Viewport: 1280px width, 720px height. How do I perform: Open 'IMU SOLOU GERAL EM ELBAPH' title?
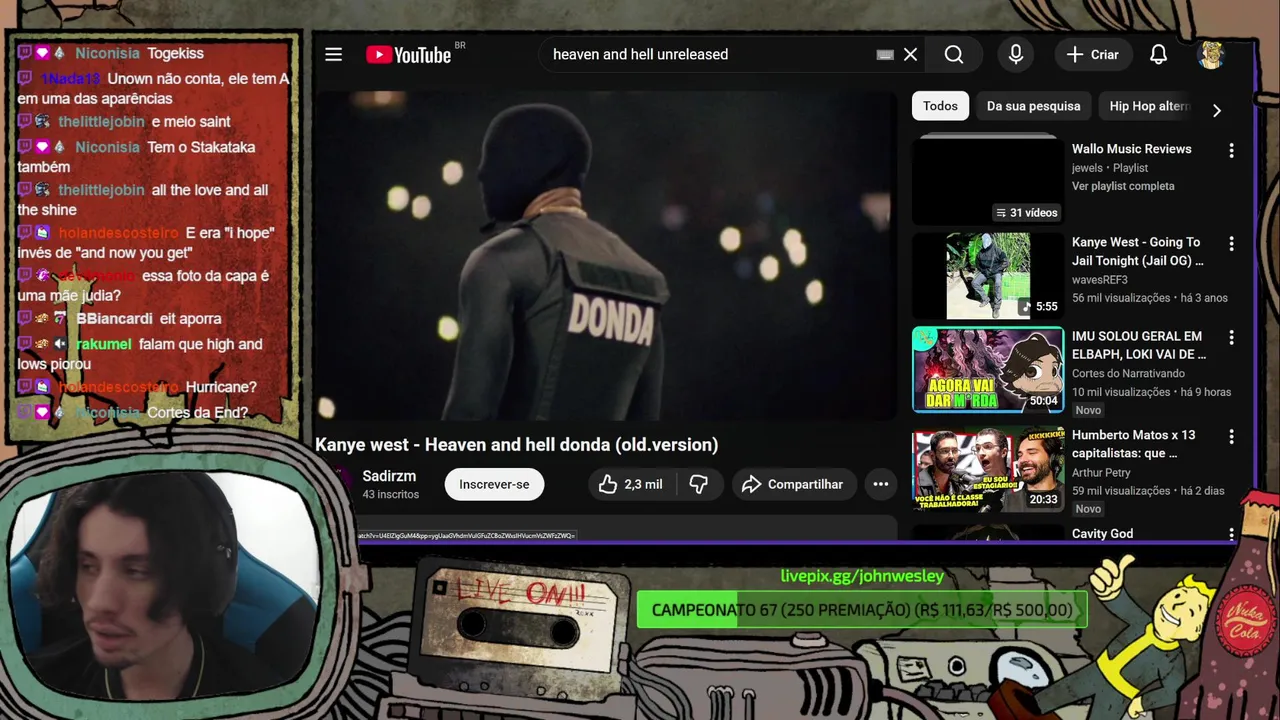point(1139,345)
